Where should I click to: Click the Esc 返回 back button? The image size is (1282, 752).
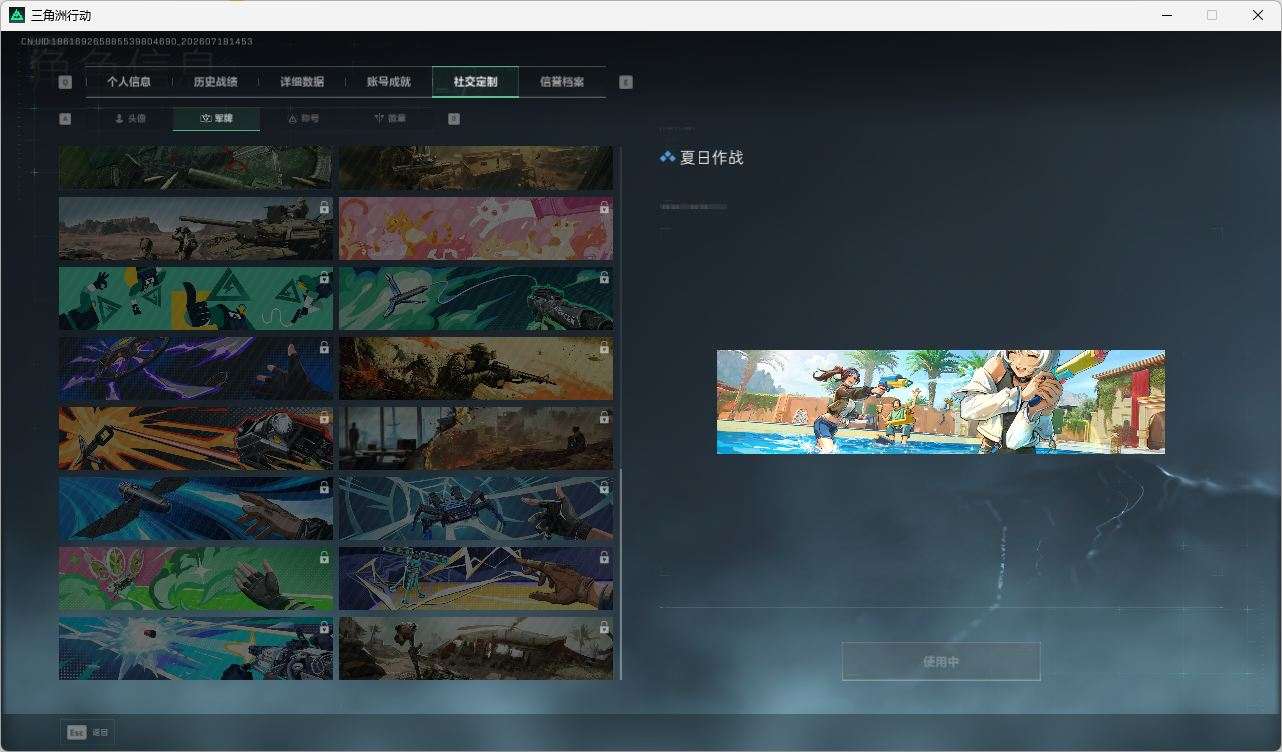pos(88,732)
